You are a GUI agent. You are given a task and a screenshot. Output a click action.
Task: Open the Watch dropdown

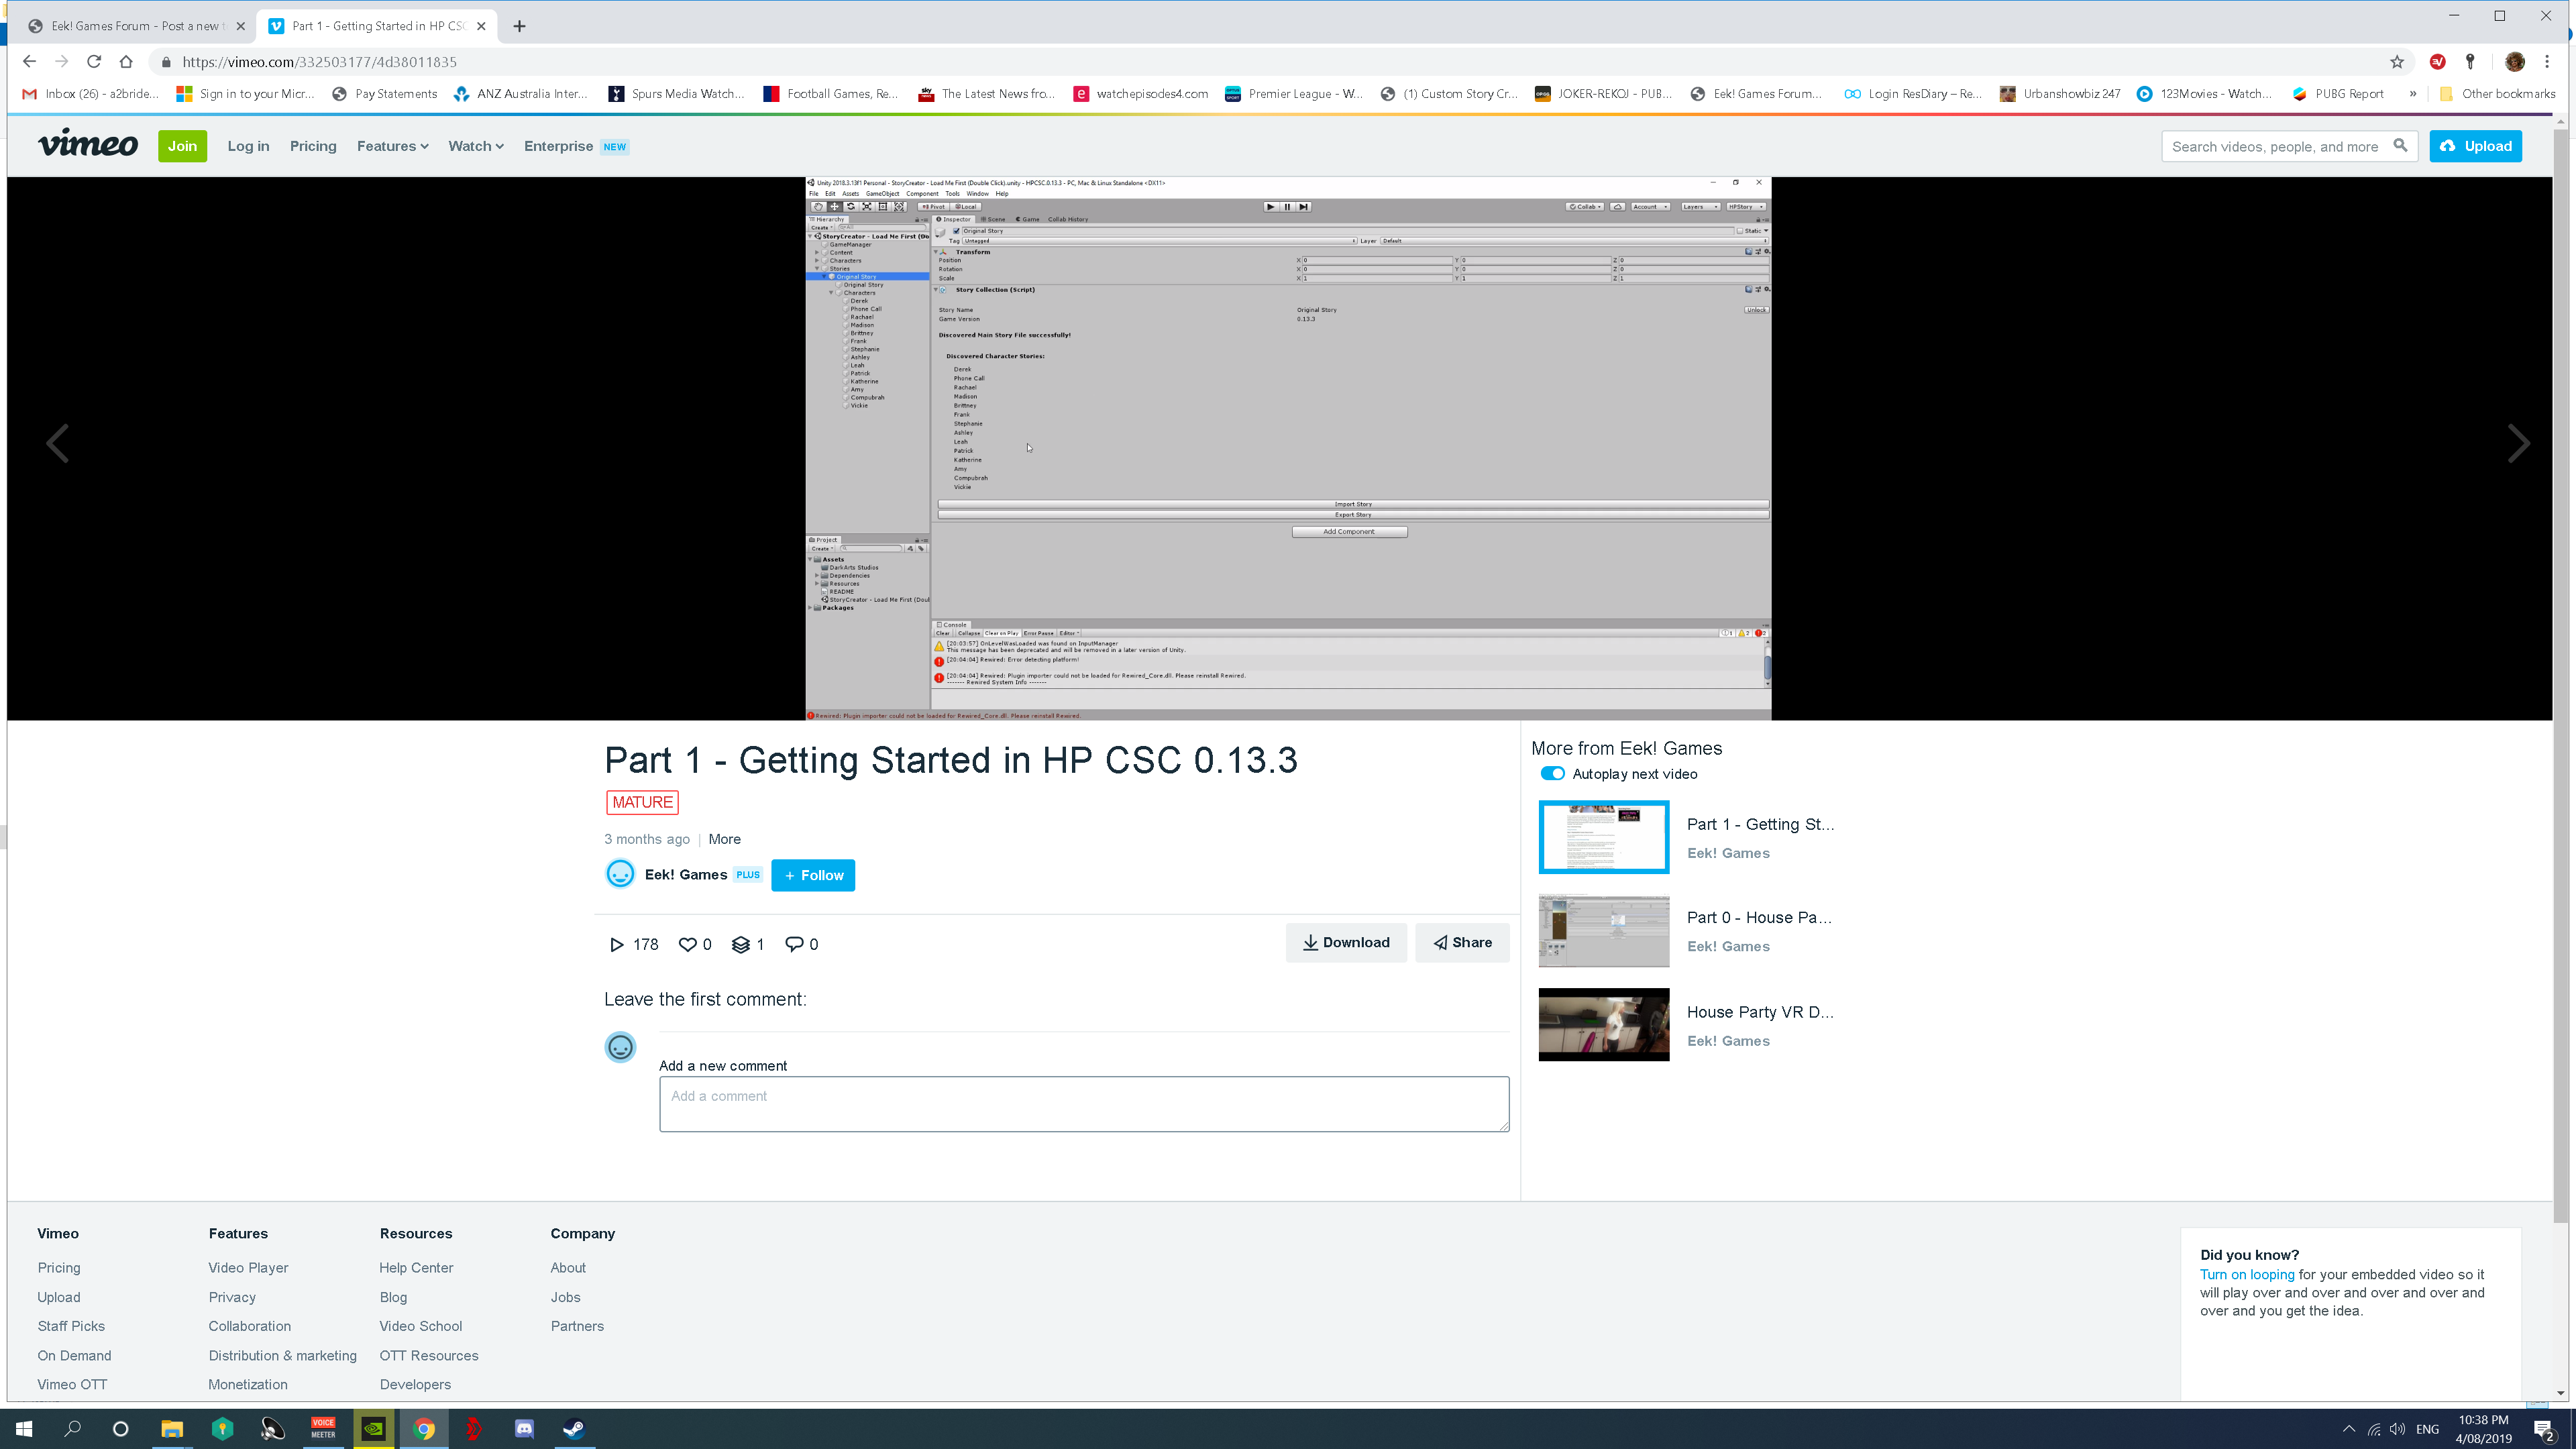point(475,145)
